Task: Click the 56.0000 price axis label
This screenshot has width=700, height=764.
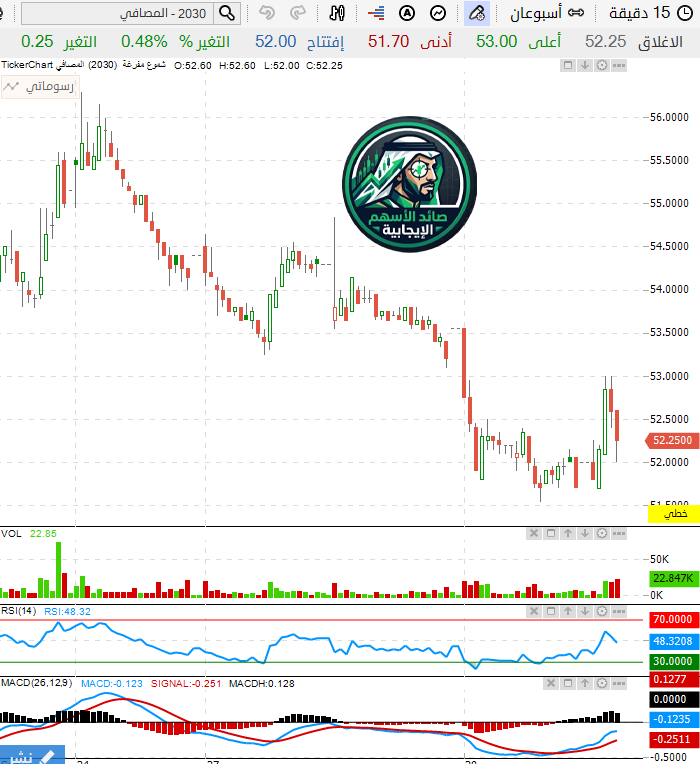Action: (x=669, y=117)
